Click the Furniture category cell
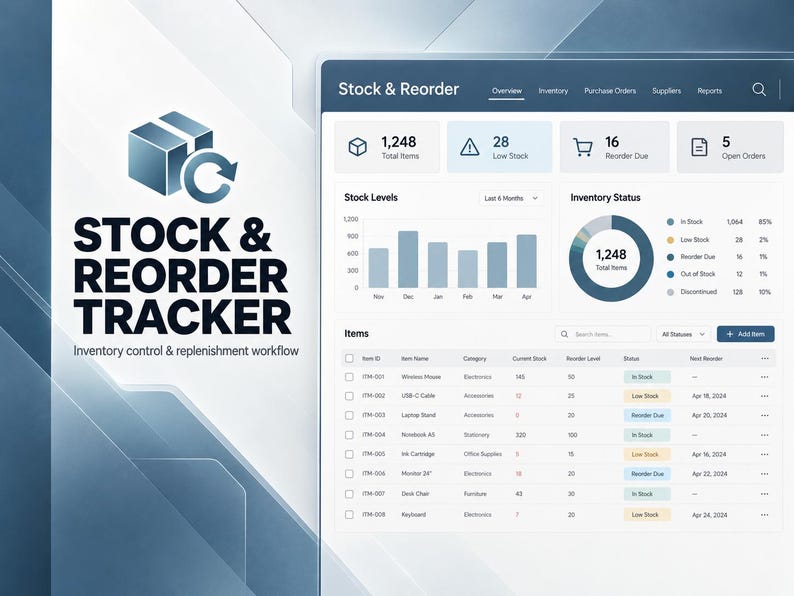Image resolution: width=794 pixels, height=596 pixels. (x=475, y=494)
